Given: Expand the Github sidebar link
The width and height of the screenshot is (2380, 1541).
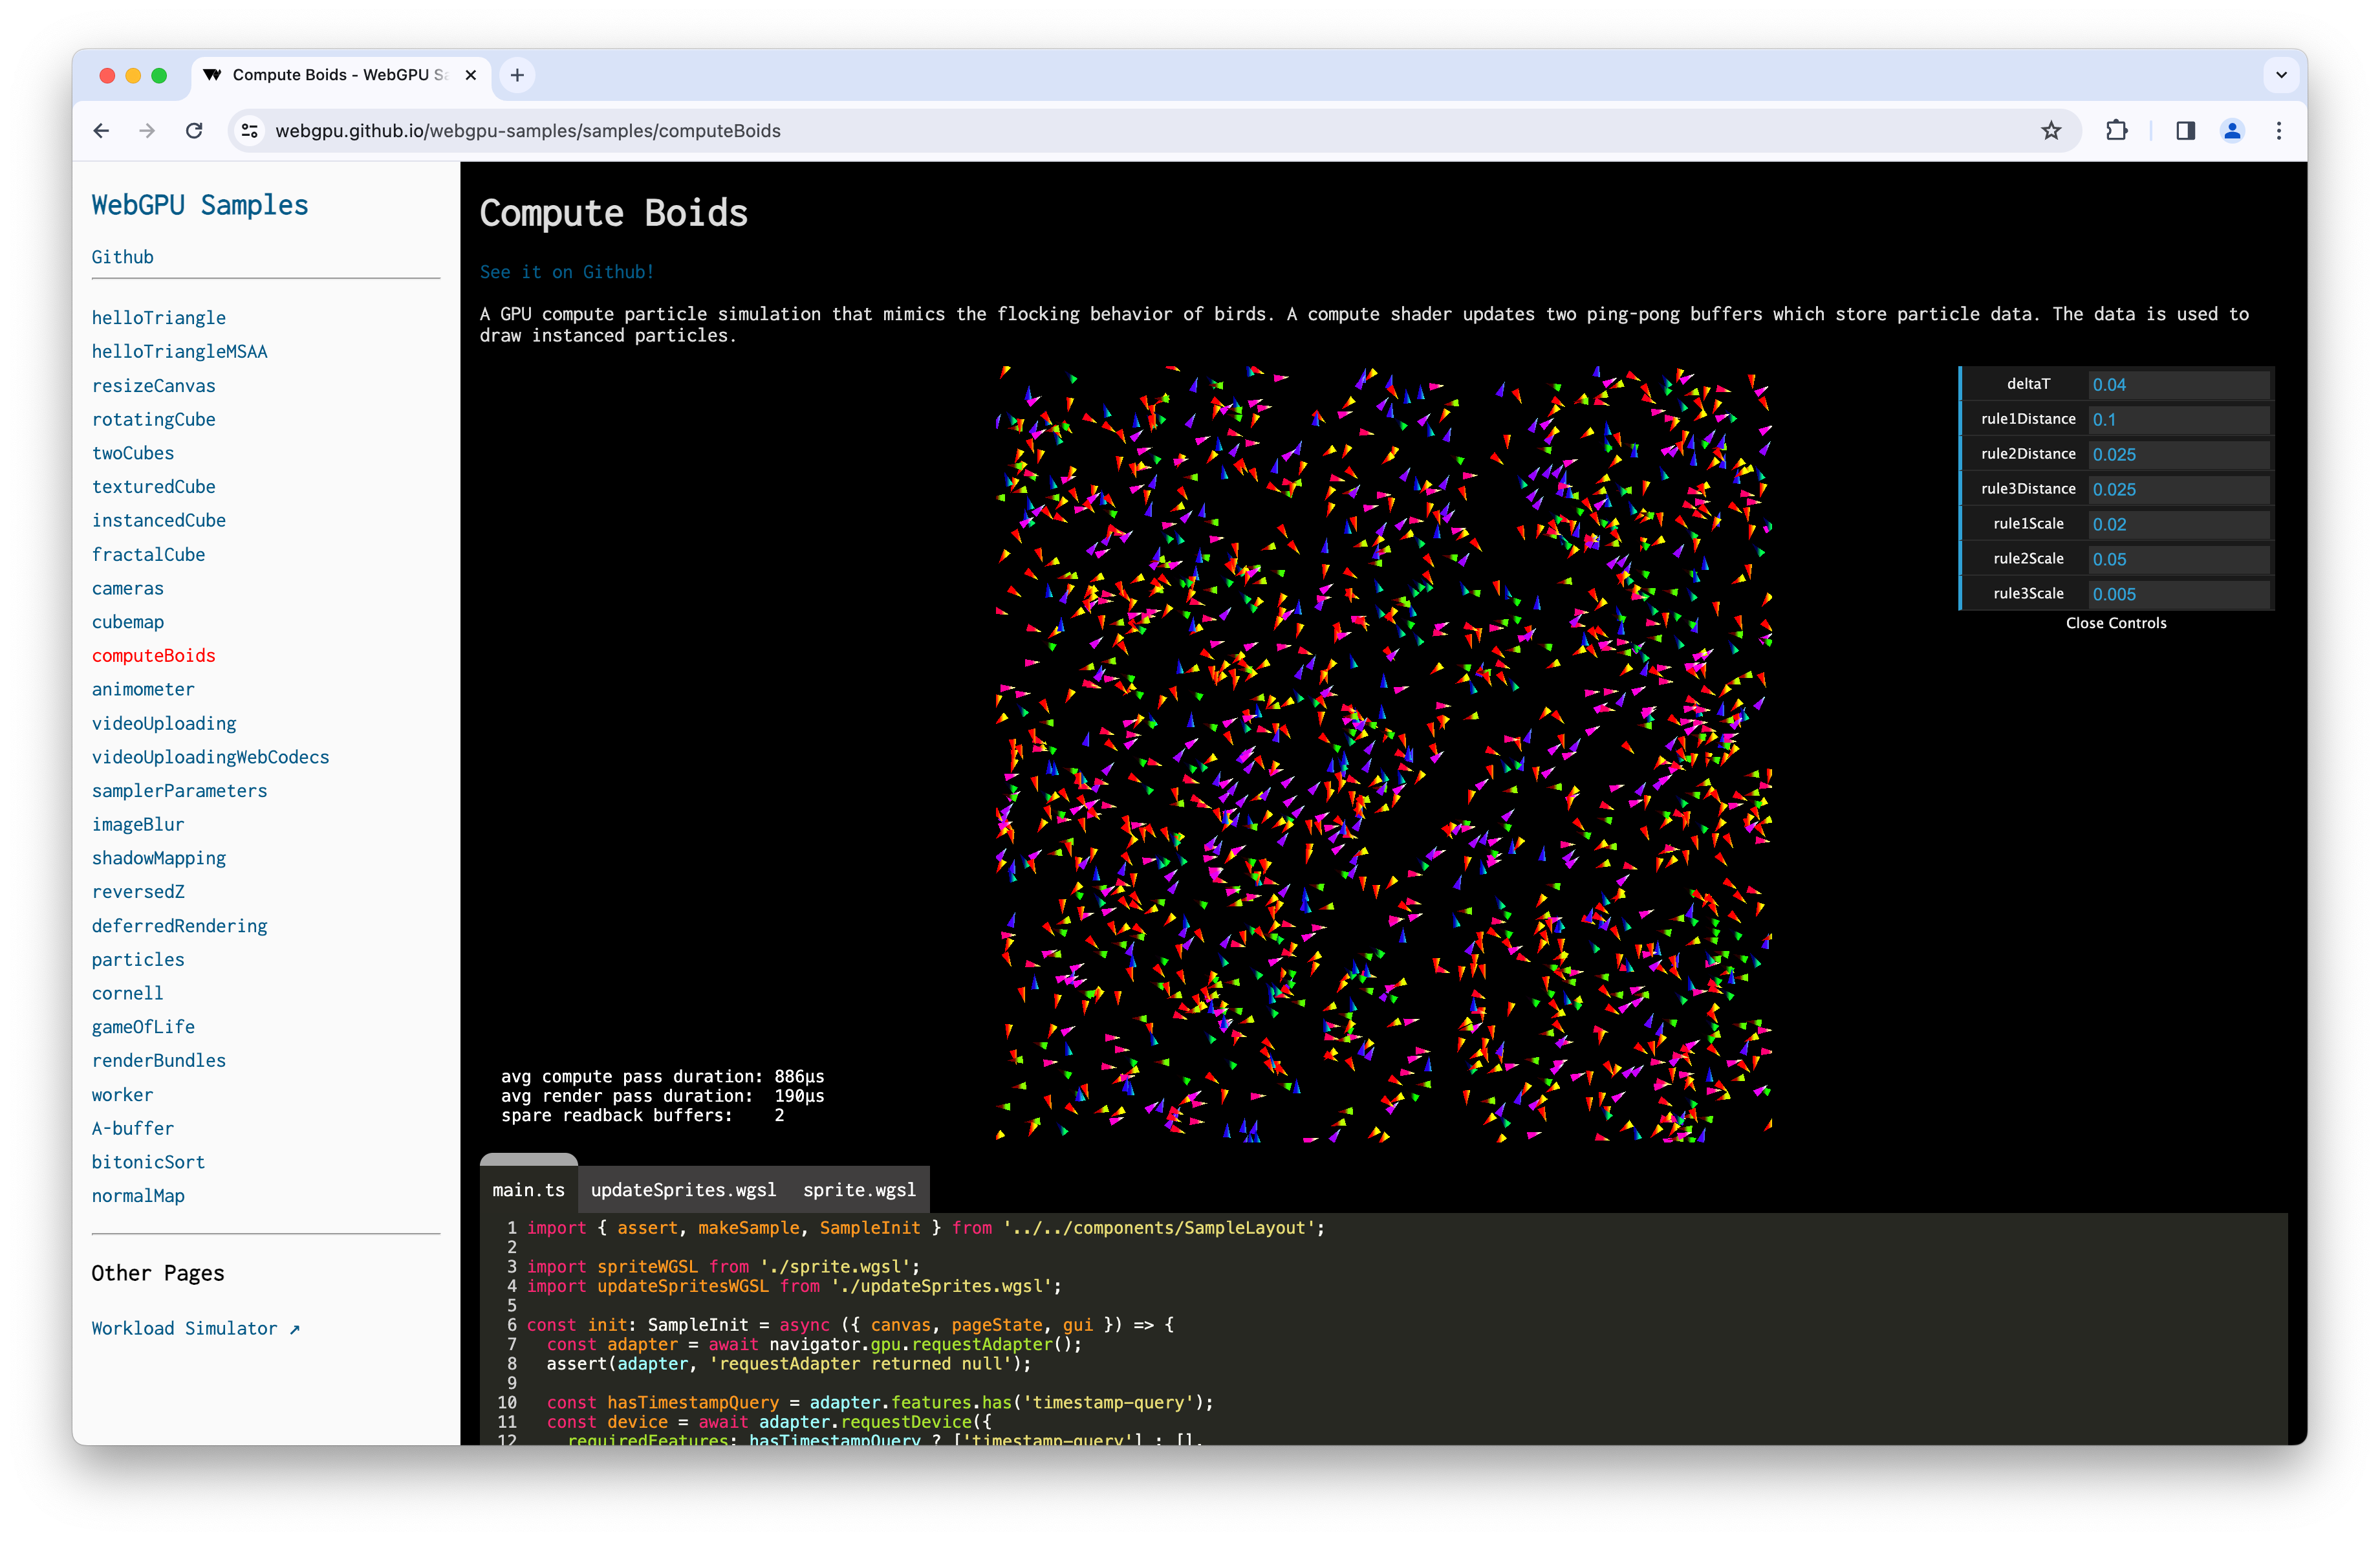Looking at the screenshot, I should [x=122, y=257].
